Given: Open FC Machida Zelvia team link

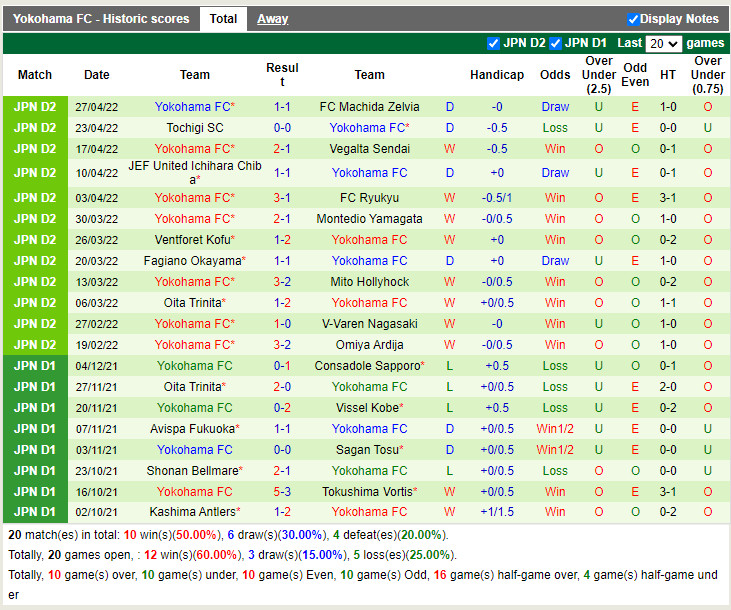Looking at the screenshot, I should point(369,107).
